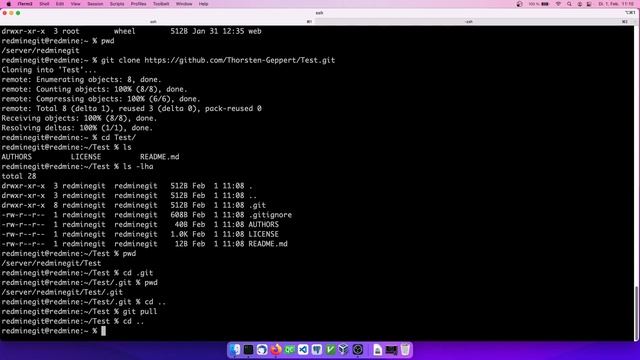Click the AUTHORS row showing 40B size
This screenshot has height=360, width=640.
[x=140, y=224]
